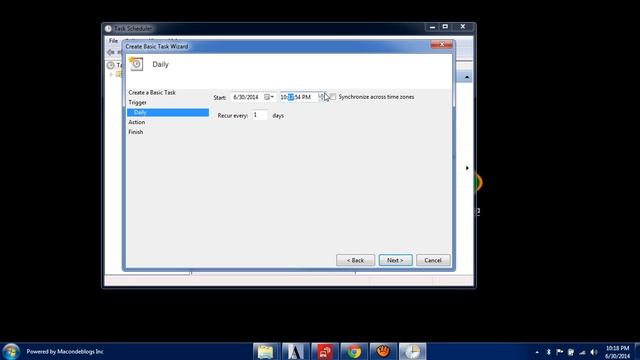
Task: Minimize the Task Scheduler window
Action: click(x=432, y=27)
